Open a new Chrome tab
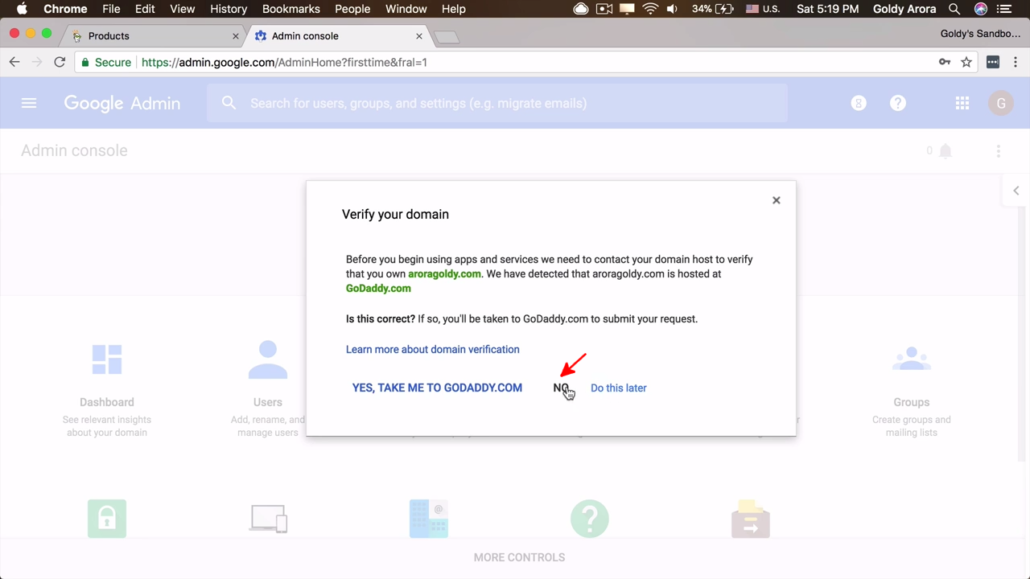Viewport: 1030px width, 579px height. point(447,37)
